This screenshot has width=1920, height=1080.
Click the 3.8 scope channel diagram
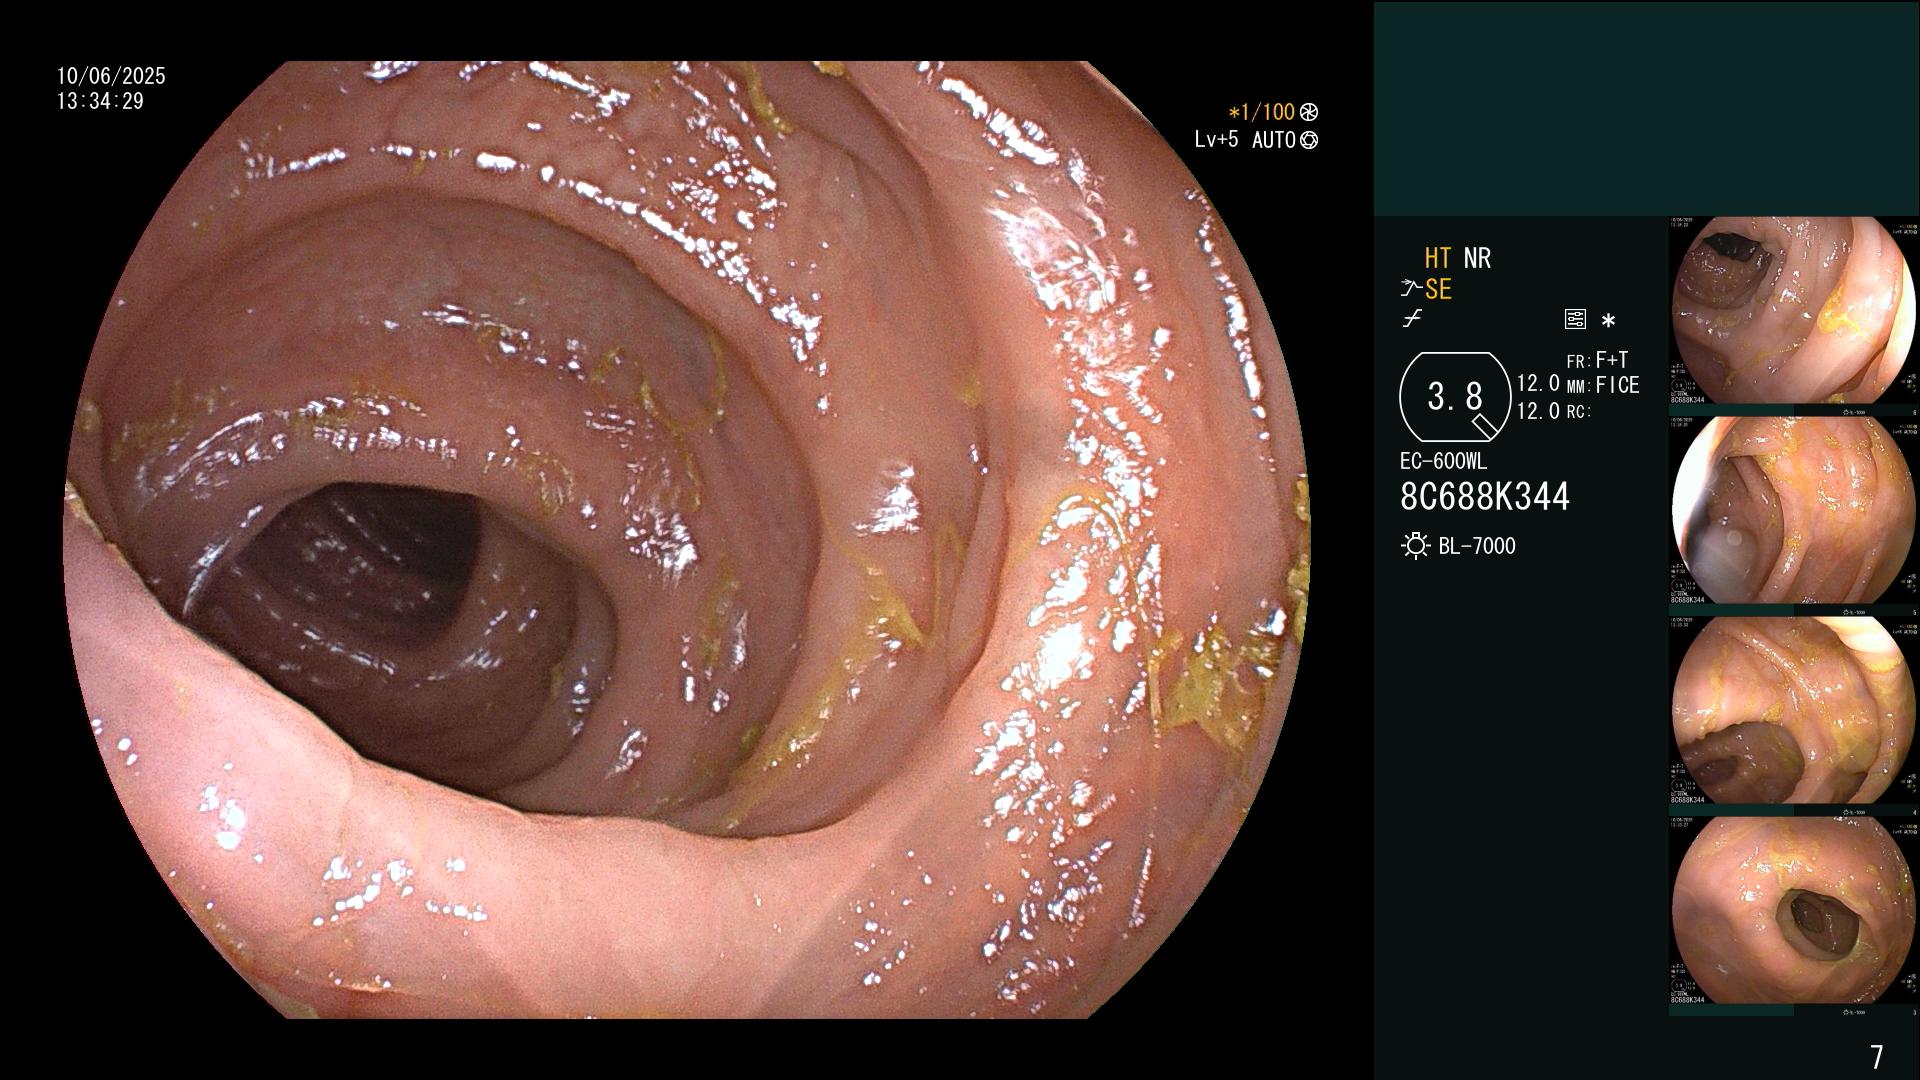click(x=1455, y=397)
